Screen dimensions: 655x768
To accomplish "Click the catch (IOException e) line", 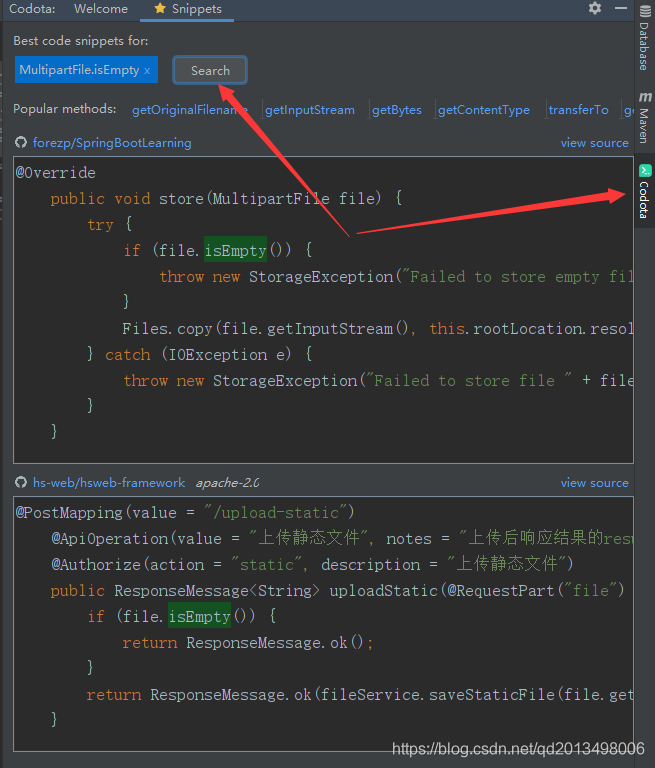I will pos(200,354).
